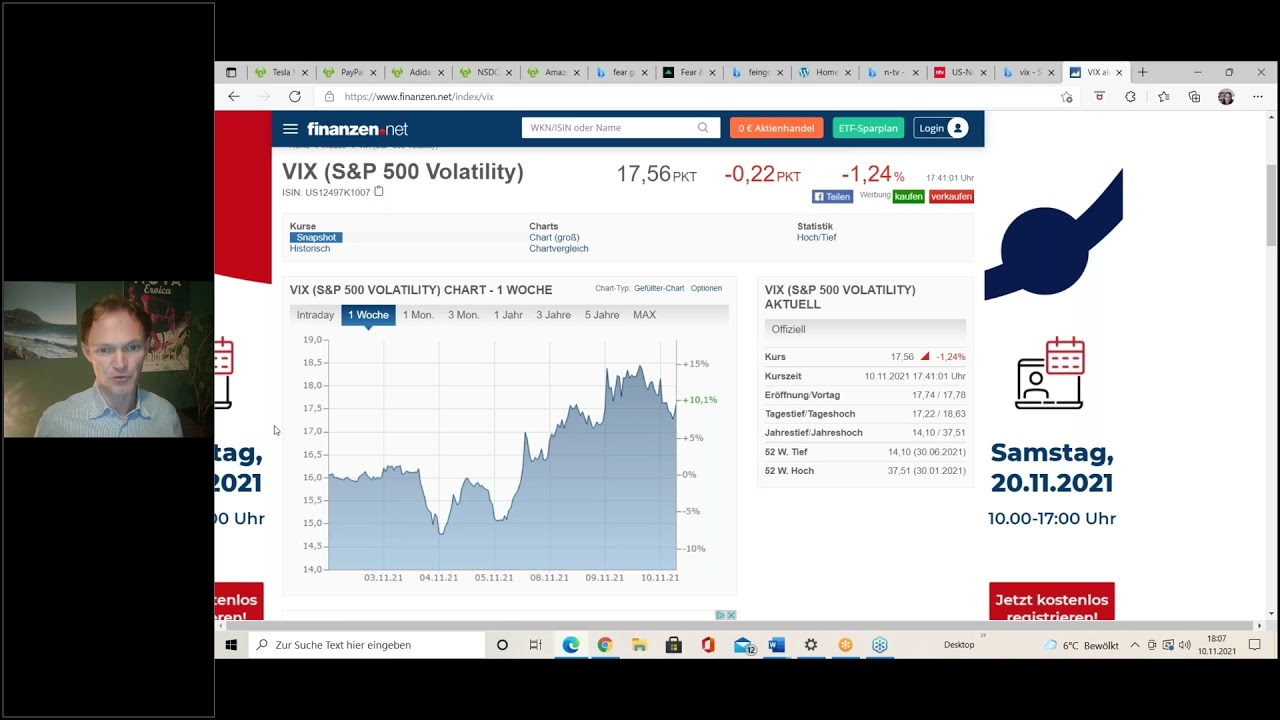Viewport: 1280px width, 720px height.
Task: Open Settings gear in the taskbar
Action: pyautogui.click(x=811, y=645)
